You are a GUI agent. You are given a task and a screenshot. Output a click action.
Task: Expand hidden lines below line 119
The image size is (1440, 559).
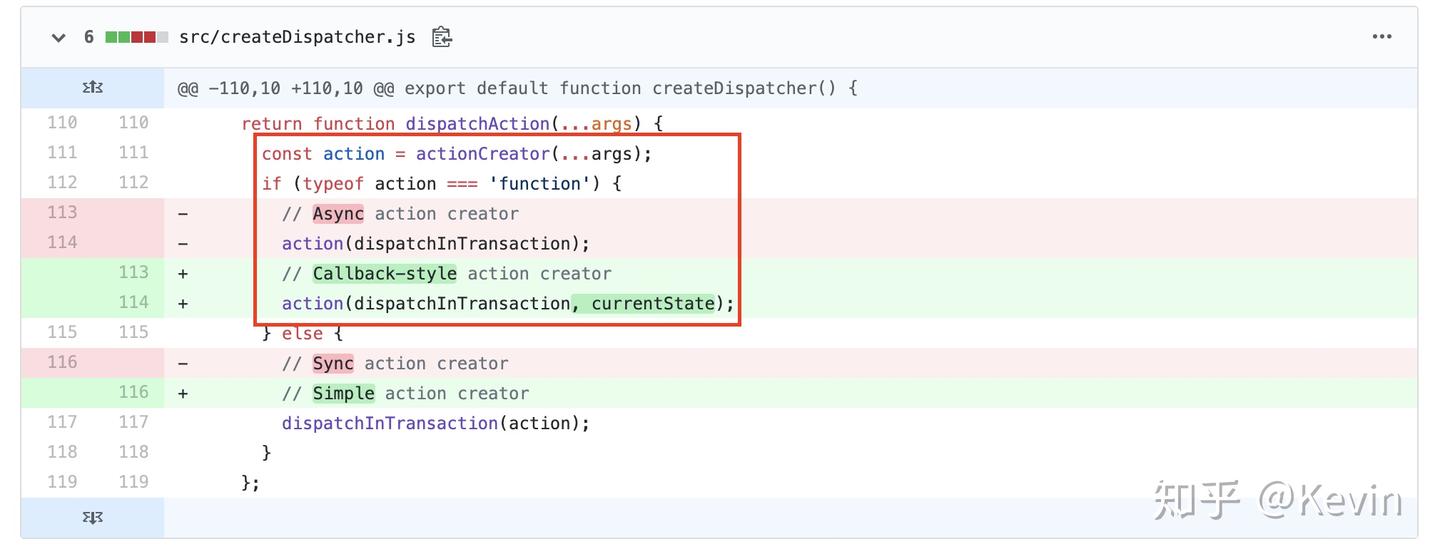click(92, 517)
